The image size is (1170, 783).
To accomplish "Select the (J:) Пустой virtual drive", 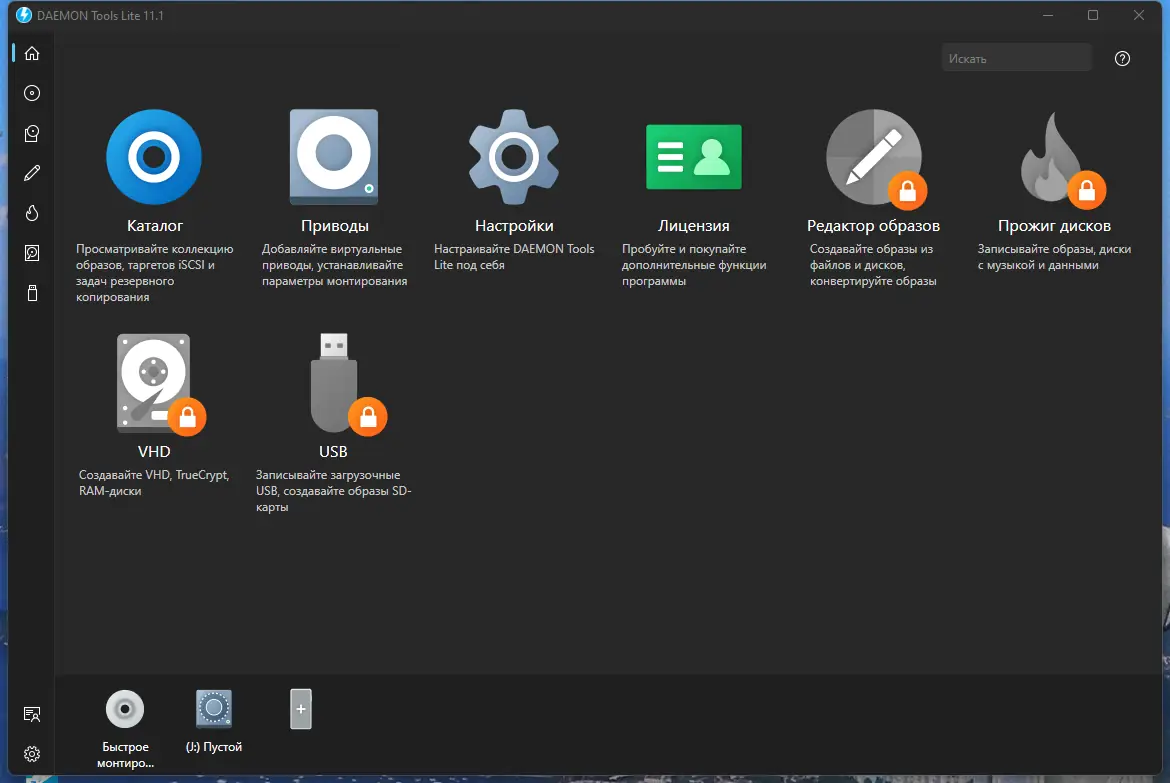I will point(214,708).
